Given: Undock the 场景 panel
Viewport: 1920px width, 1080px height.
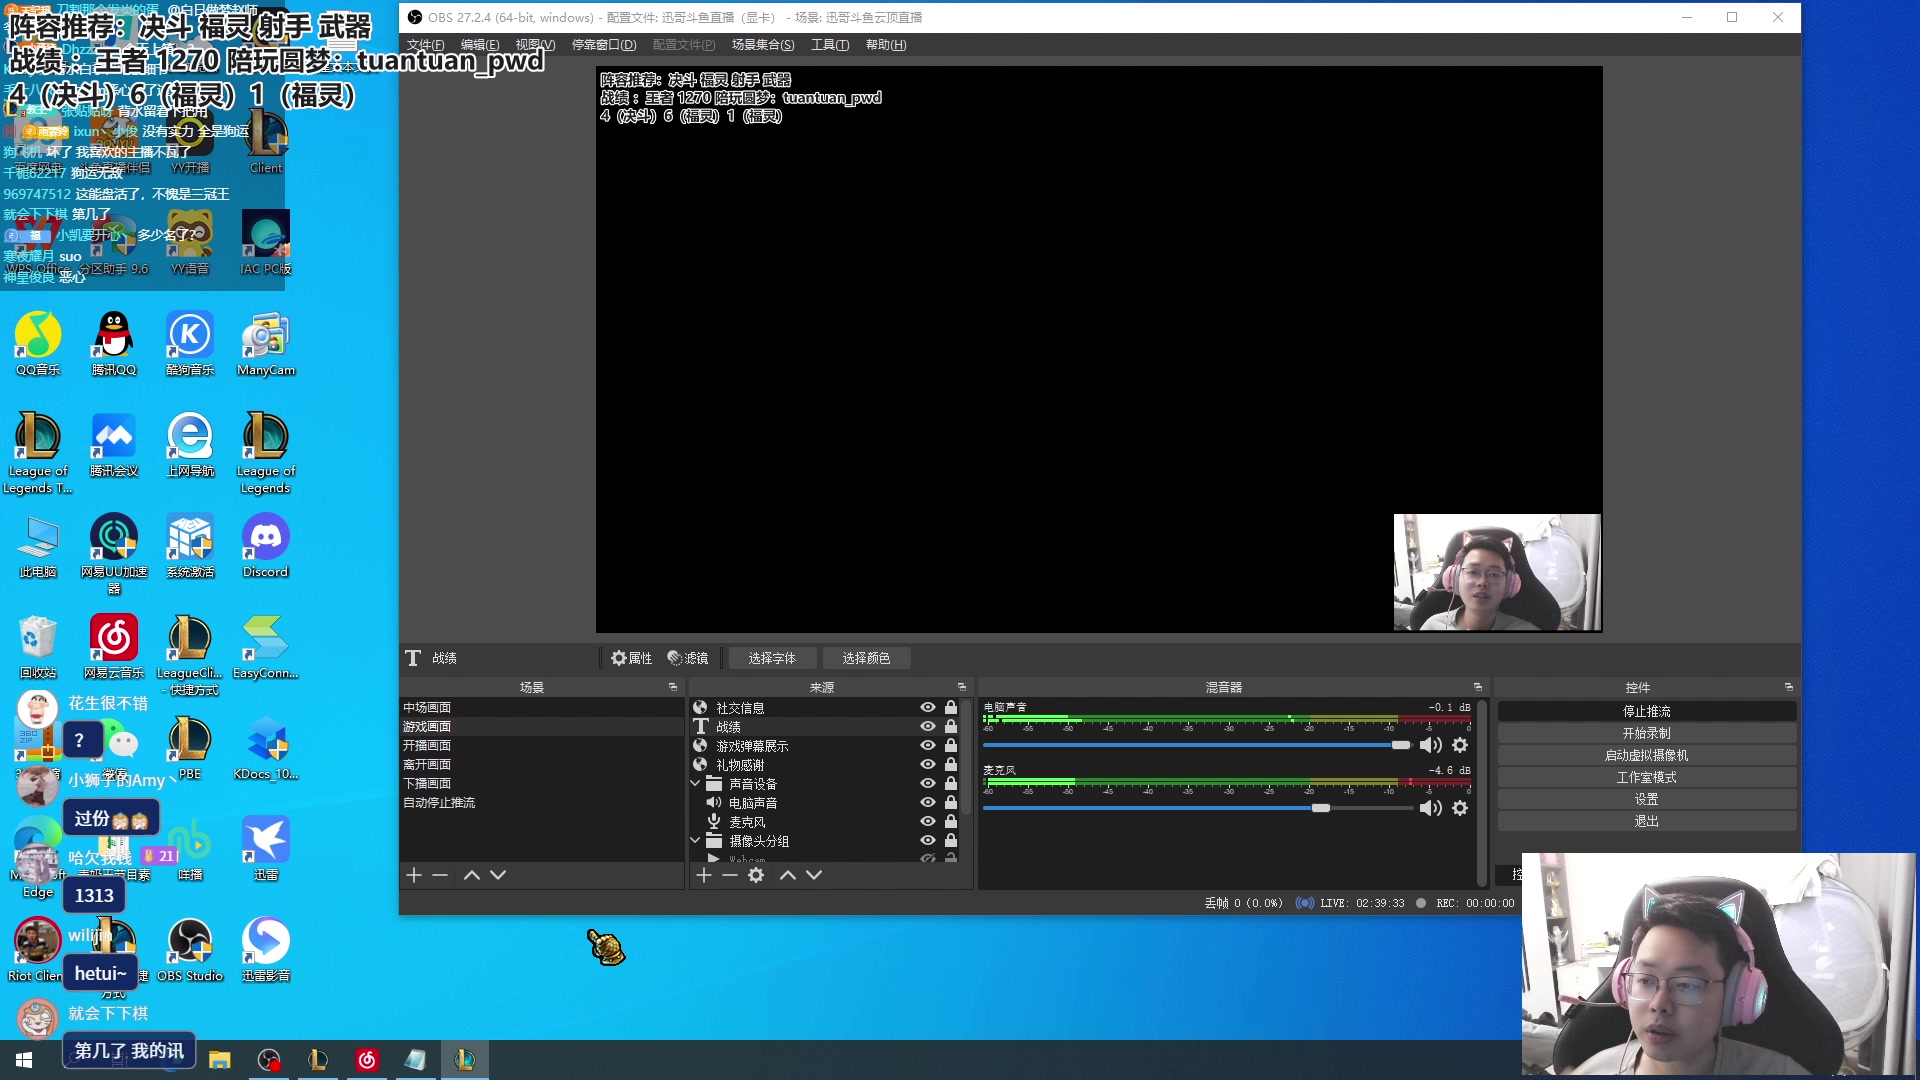Looking at the screenshot, I should pyautogui.click(x=673, y=688).
